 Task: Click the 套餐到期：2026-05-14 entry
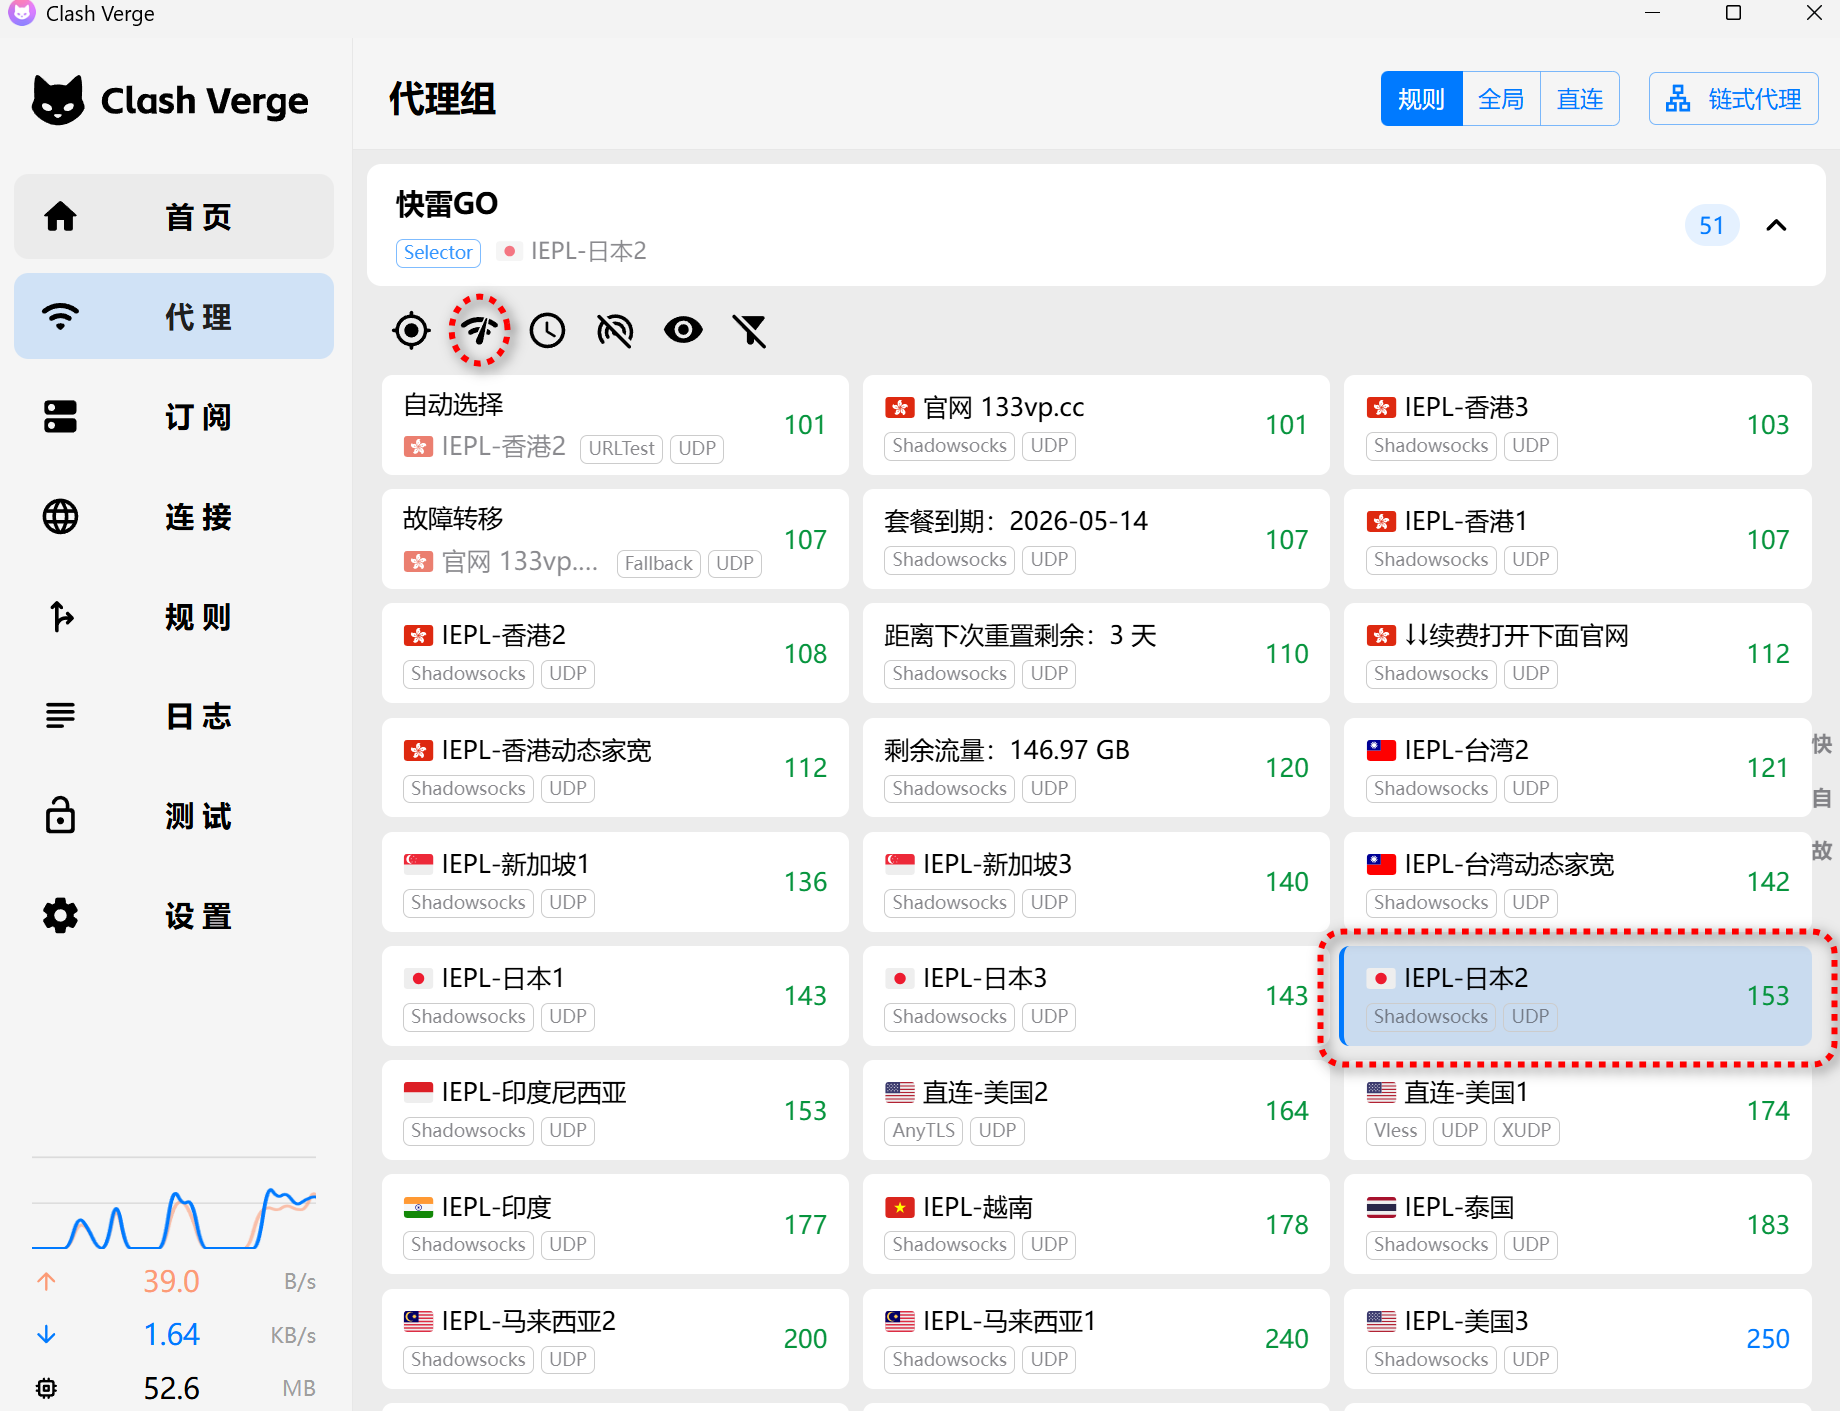tap(1096, 539)
